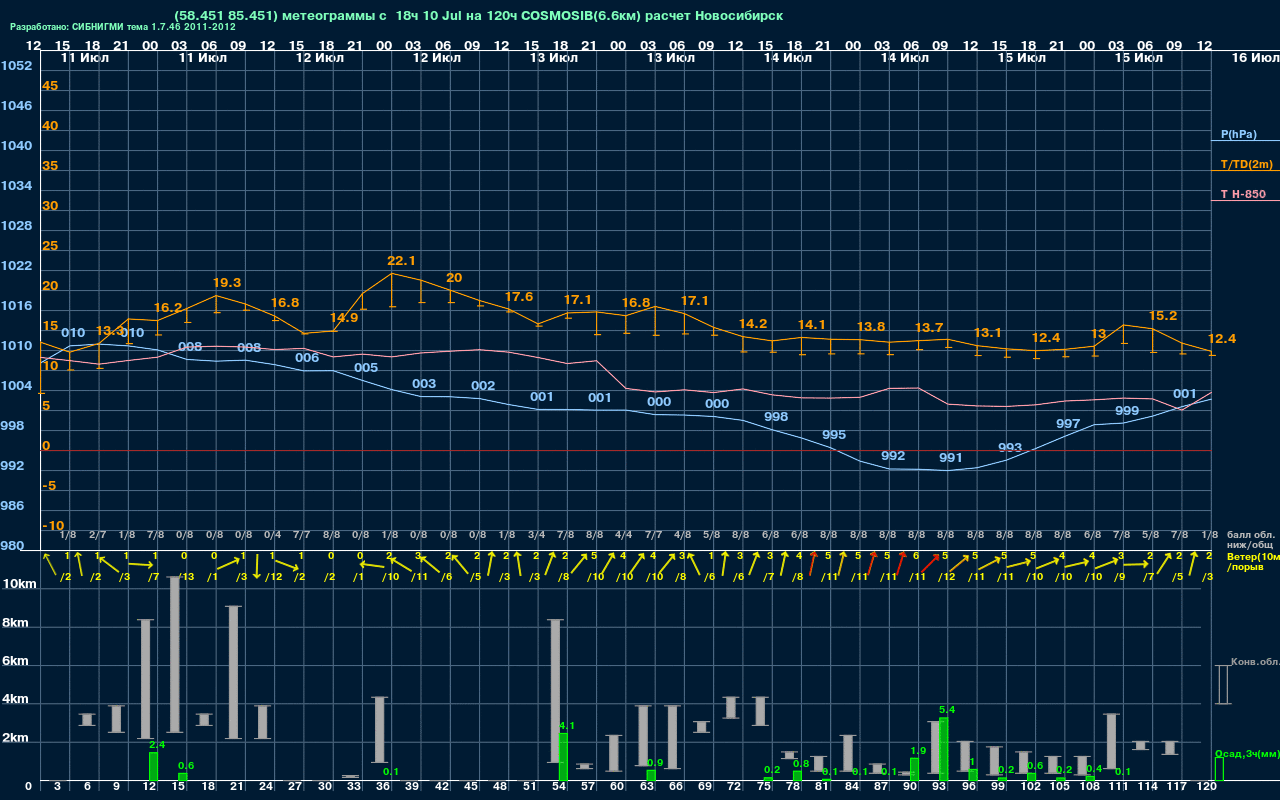Click forecast hour 54 on bottom axis
1280x800 pixels.
point(561,788)
